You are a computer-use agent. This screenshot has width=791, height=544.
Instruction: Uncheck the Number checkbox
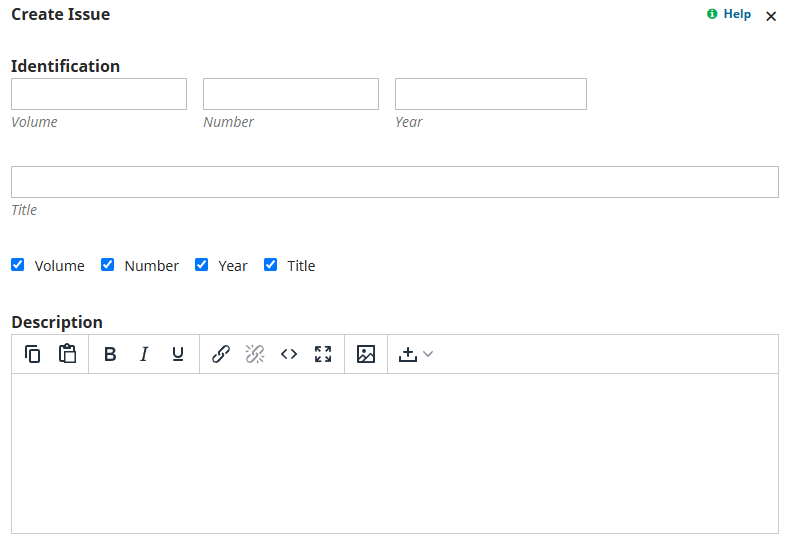click(107, 265)
